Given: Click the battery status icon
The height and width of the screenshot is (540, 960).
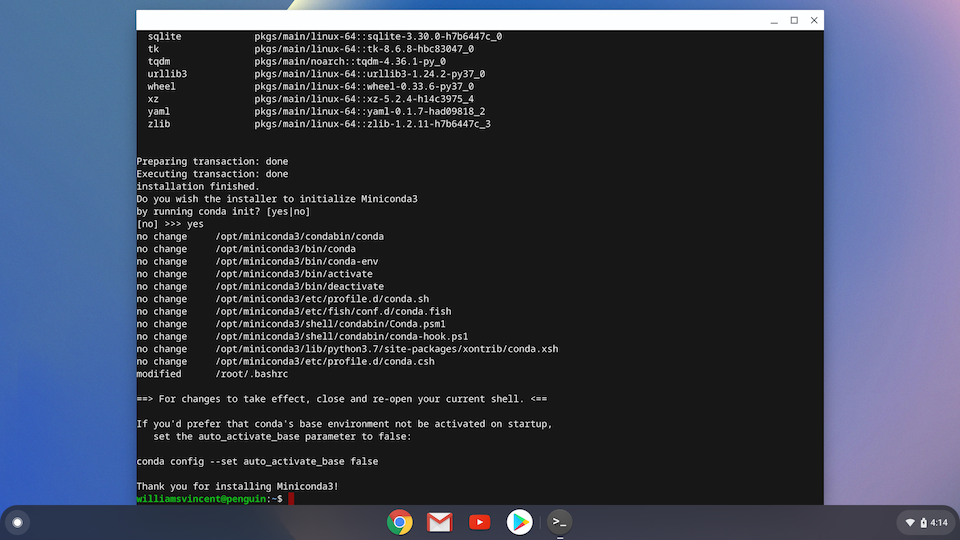Looking at the screenshot, I should click(923, 523).
